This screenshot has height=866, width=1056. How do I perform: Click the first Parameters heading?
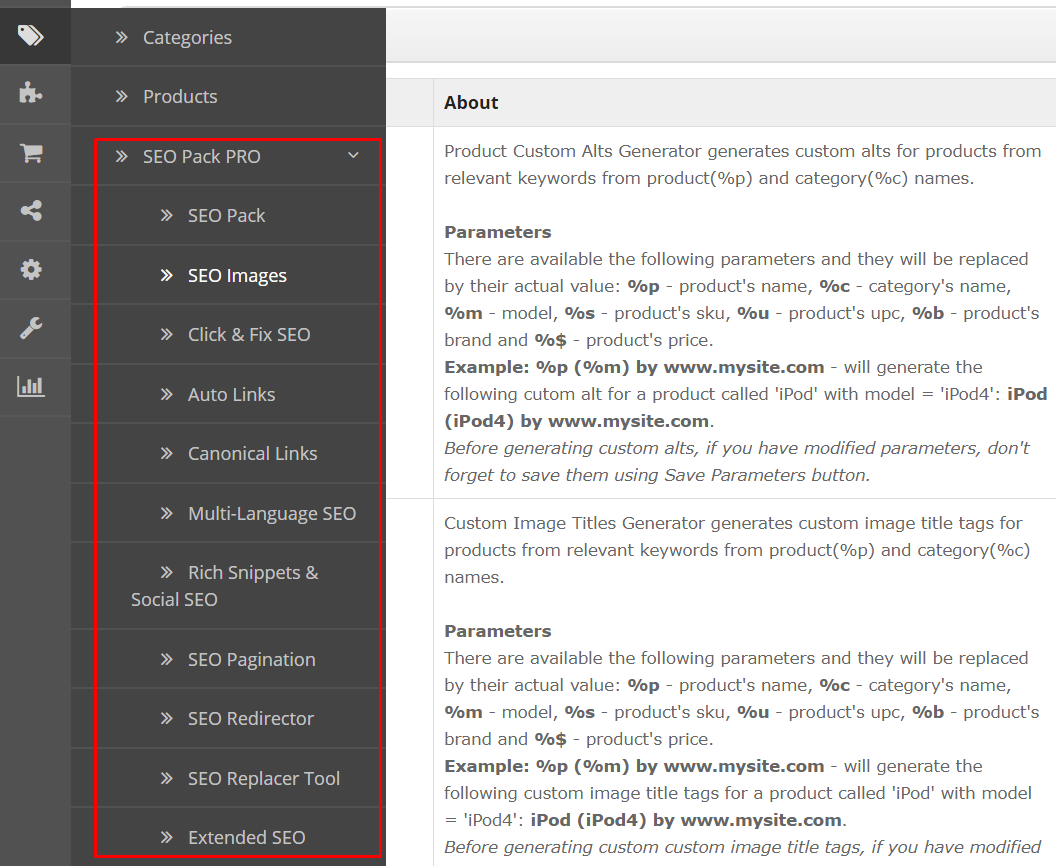coord(498,232)
